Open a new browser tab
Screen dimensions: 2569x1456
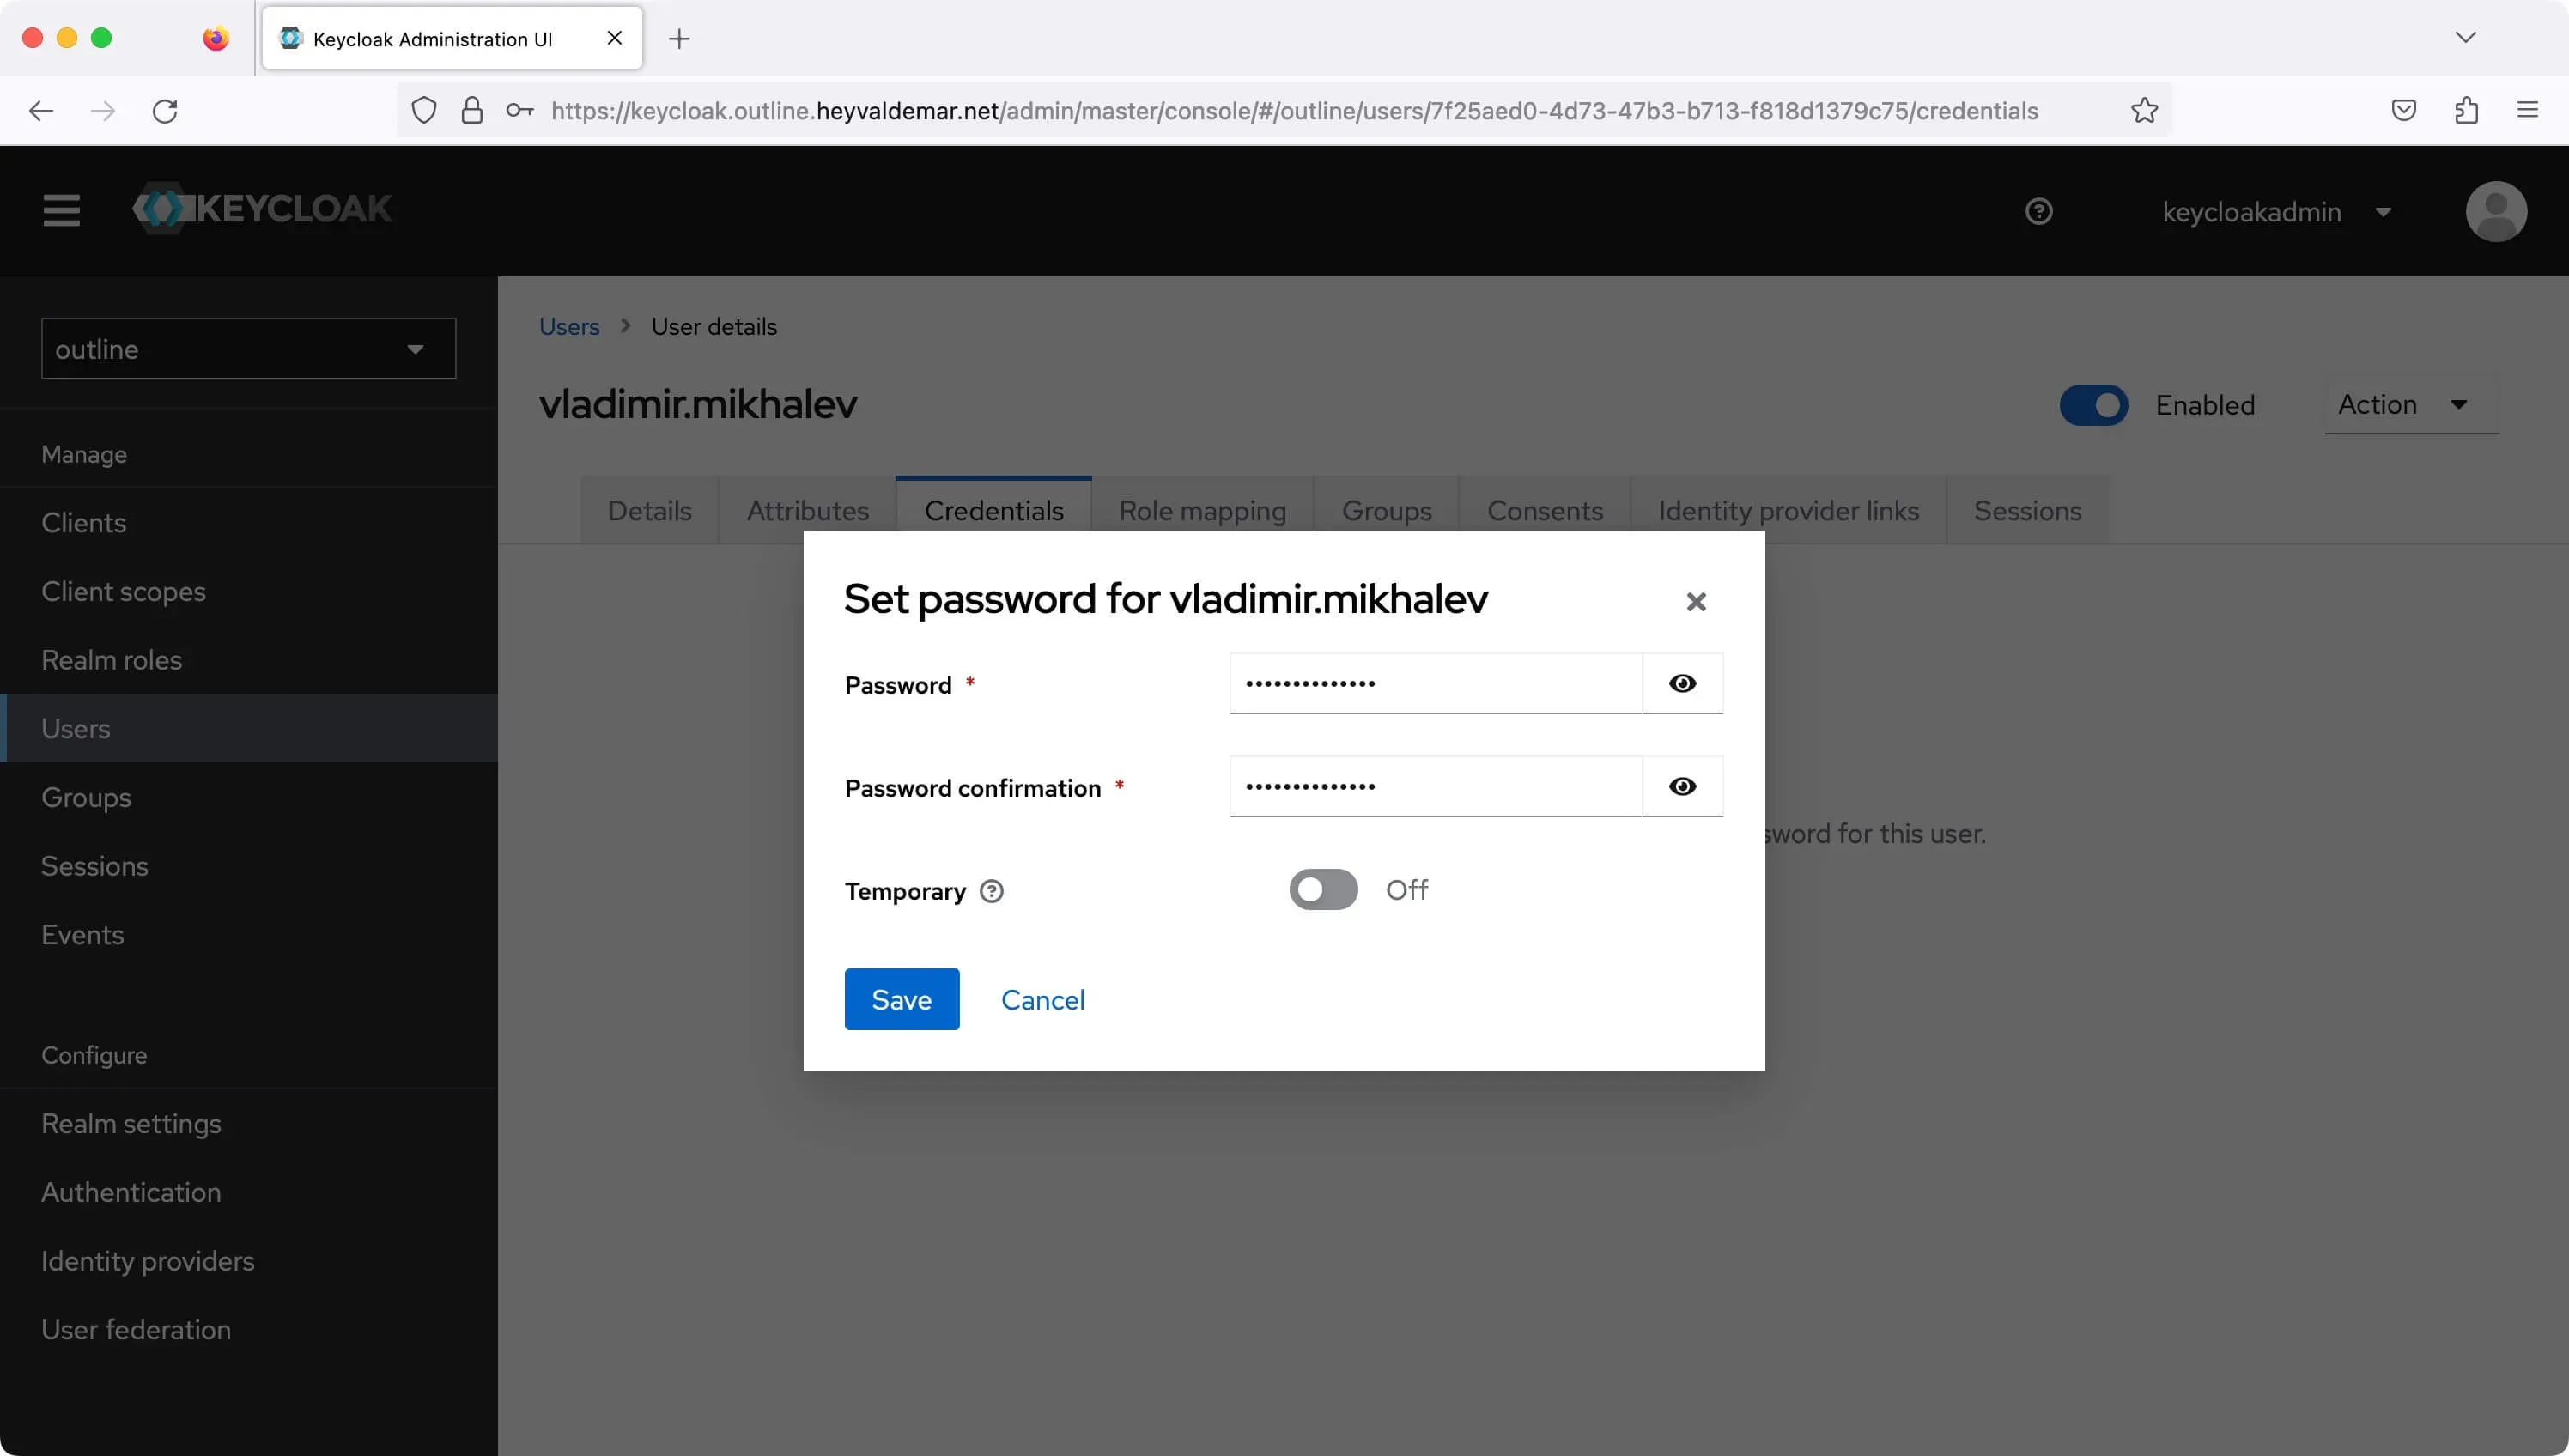(679, 38)
